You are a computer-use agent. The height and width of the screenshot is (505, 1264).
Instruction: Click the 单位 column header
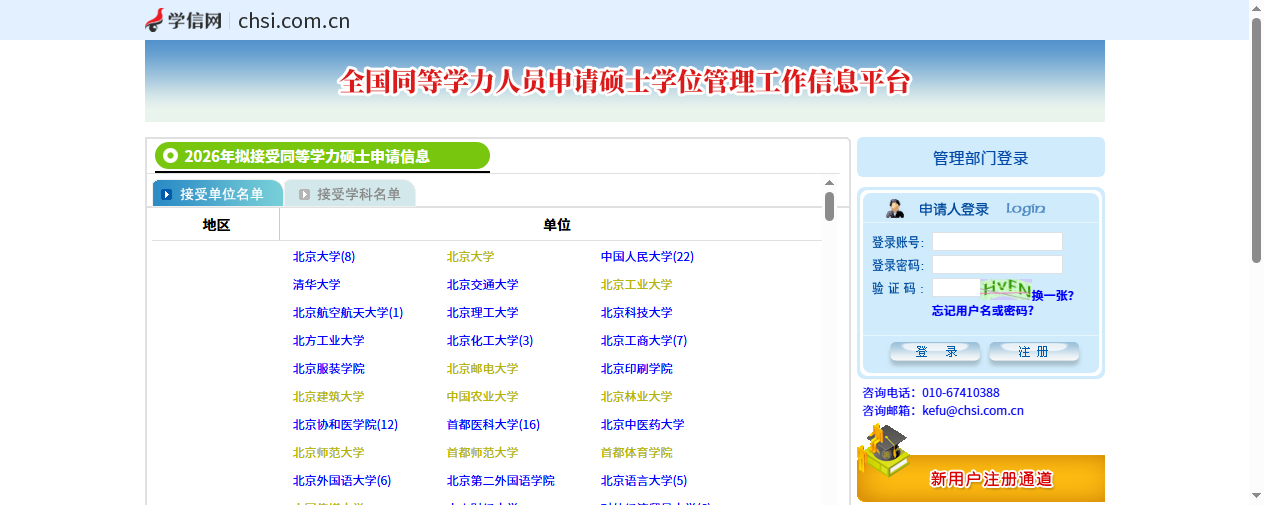point(557,225)
